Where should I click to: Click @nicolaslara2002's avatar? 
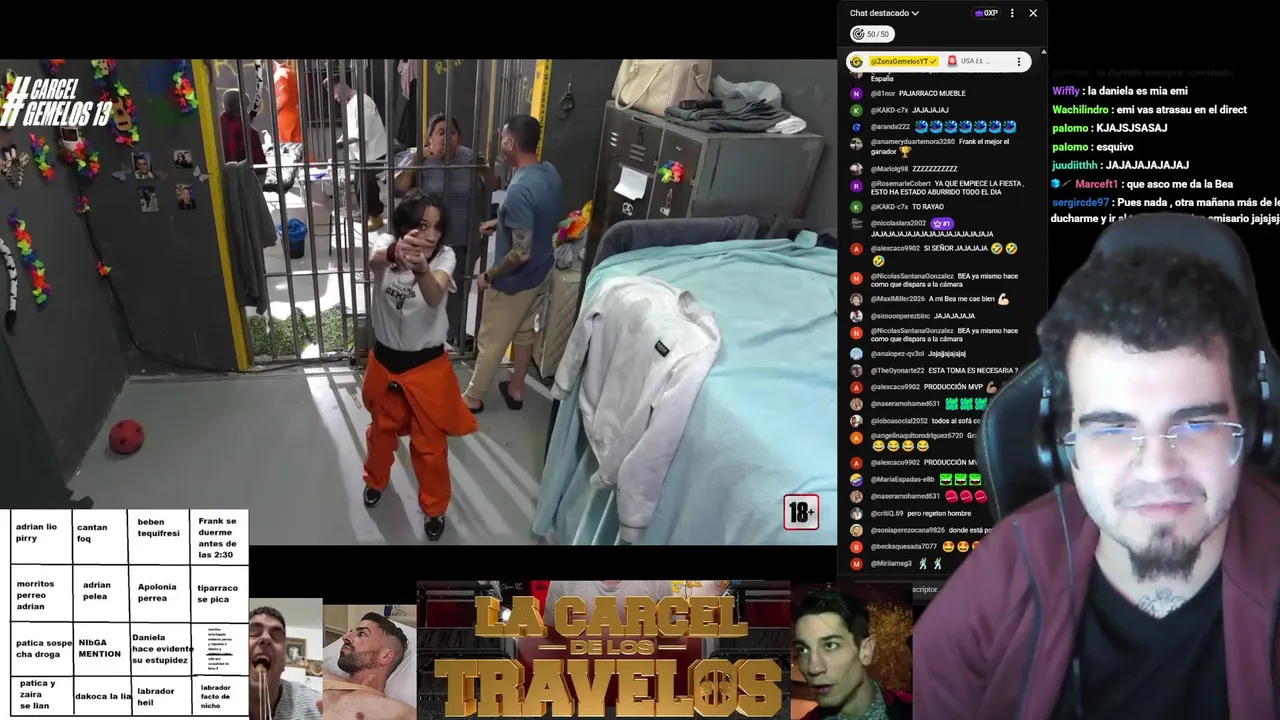856,223
